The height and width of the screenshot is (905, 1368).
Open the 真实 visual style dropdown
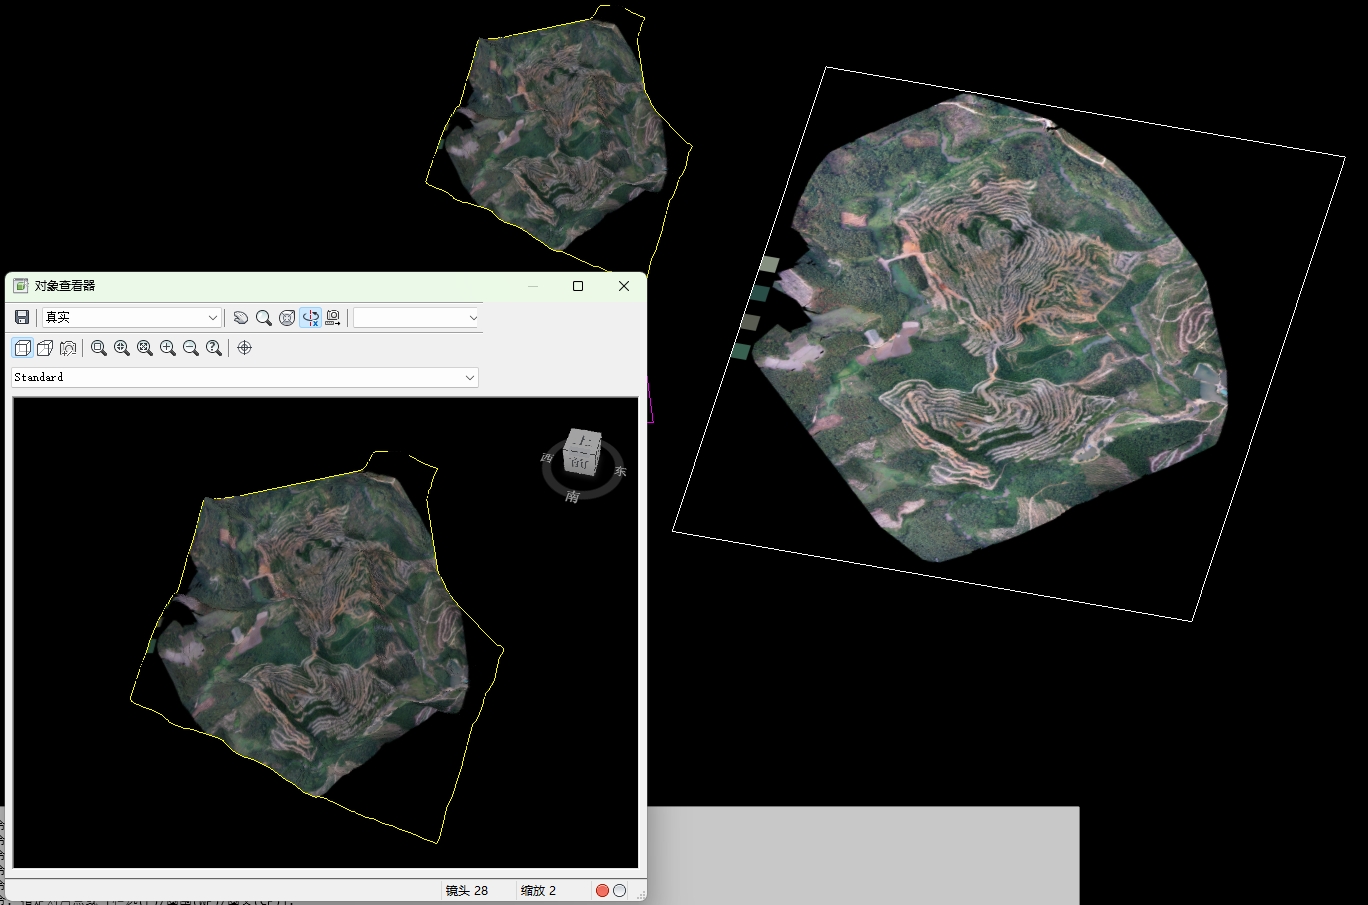(213, 317)
